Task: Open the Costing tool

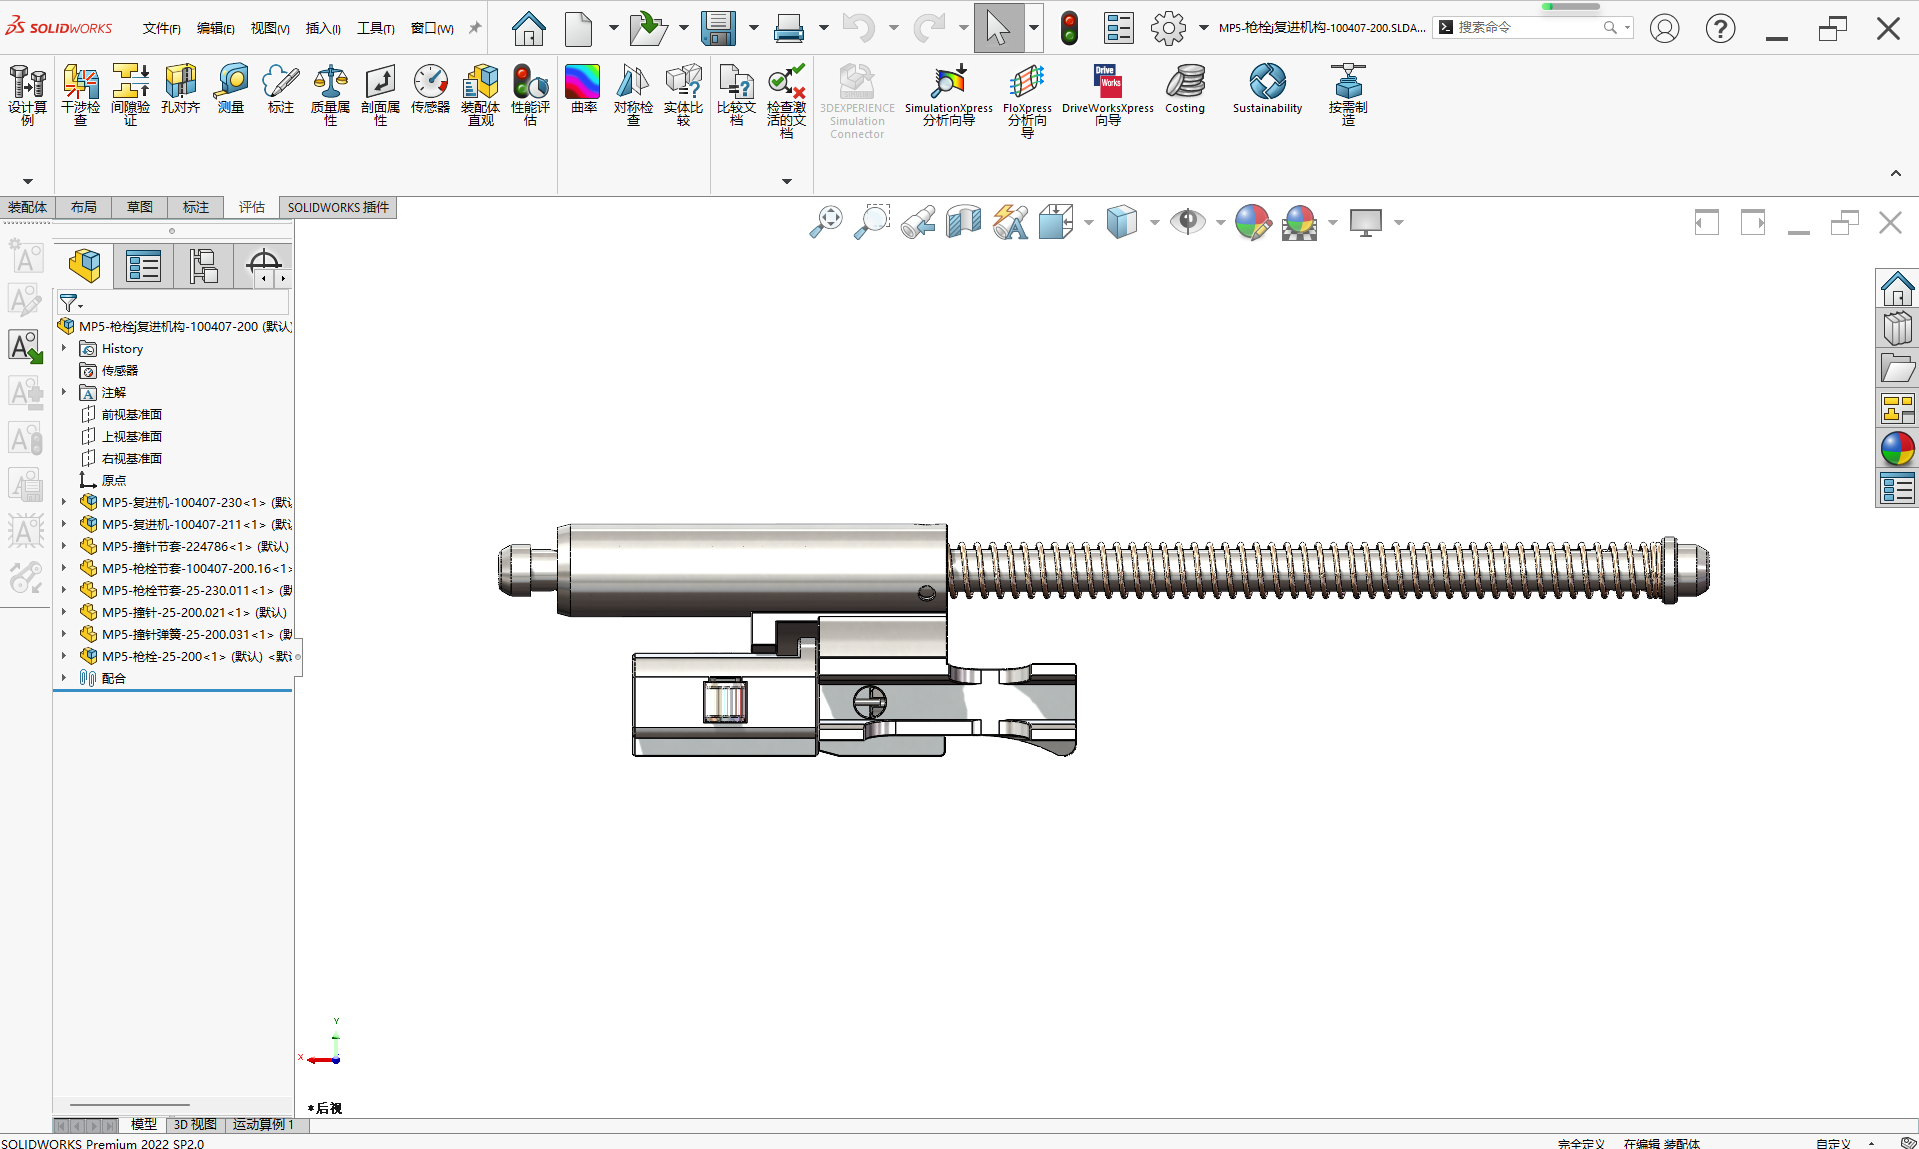Action: pos(1185,89)
